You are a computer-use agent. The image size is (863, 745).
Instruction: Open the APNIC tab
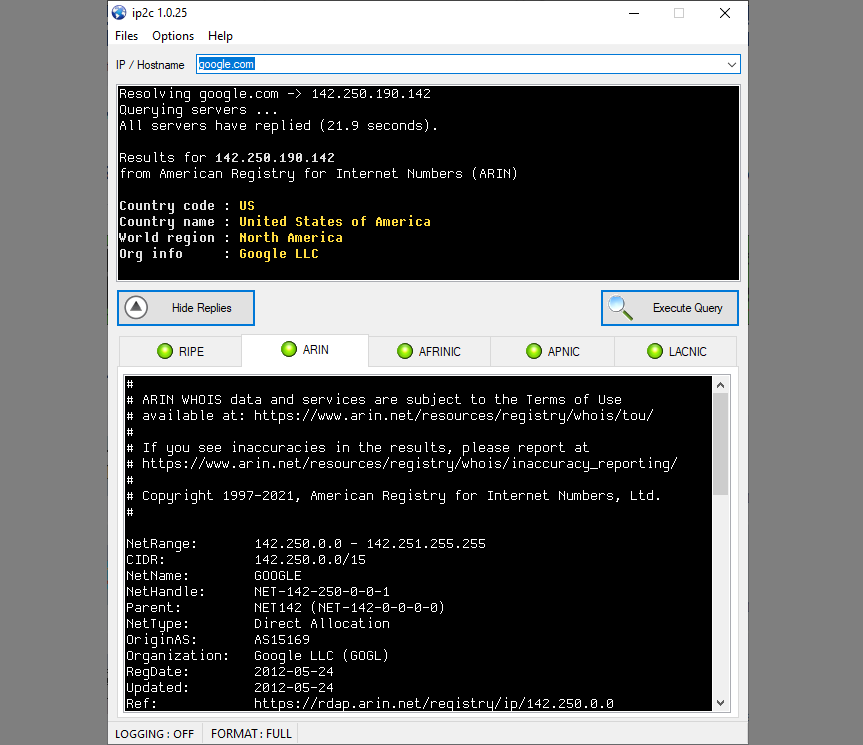552,351
